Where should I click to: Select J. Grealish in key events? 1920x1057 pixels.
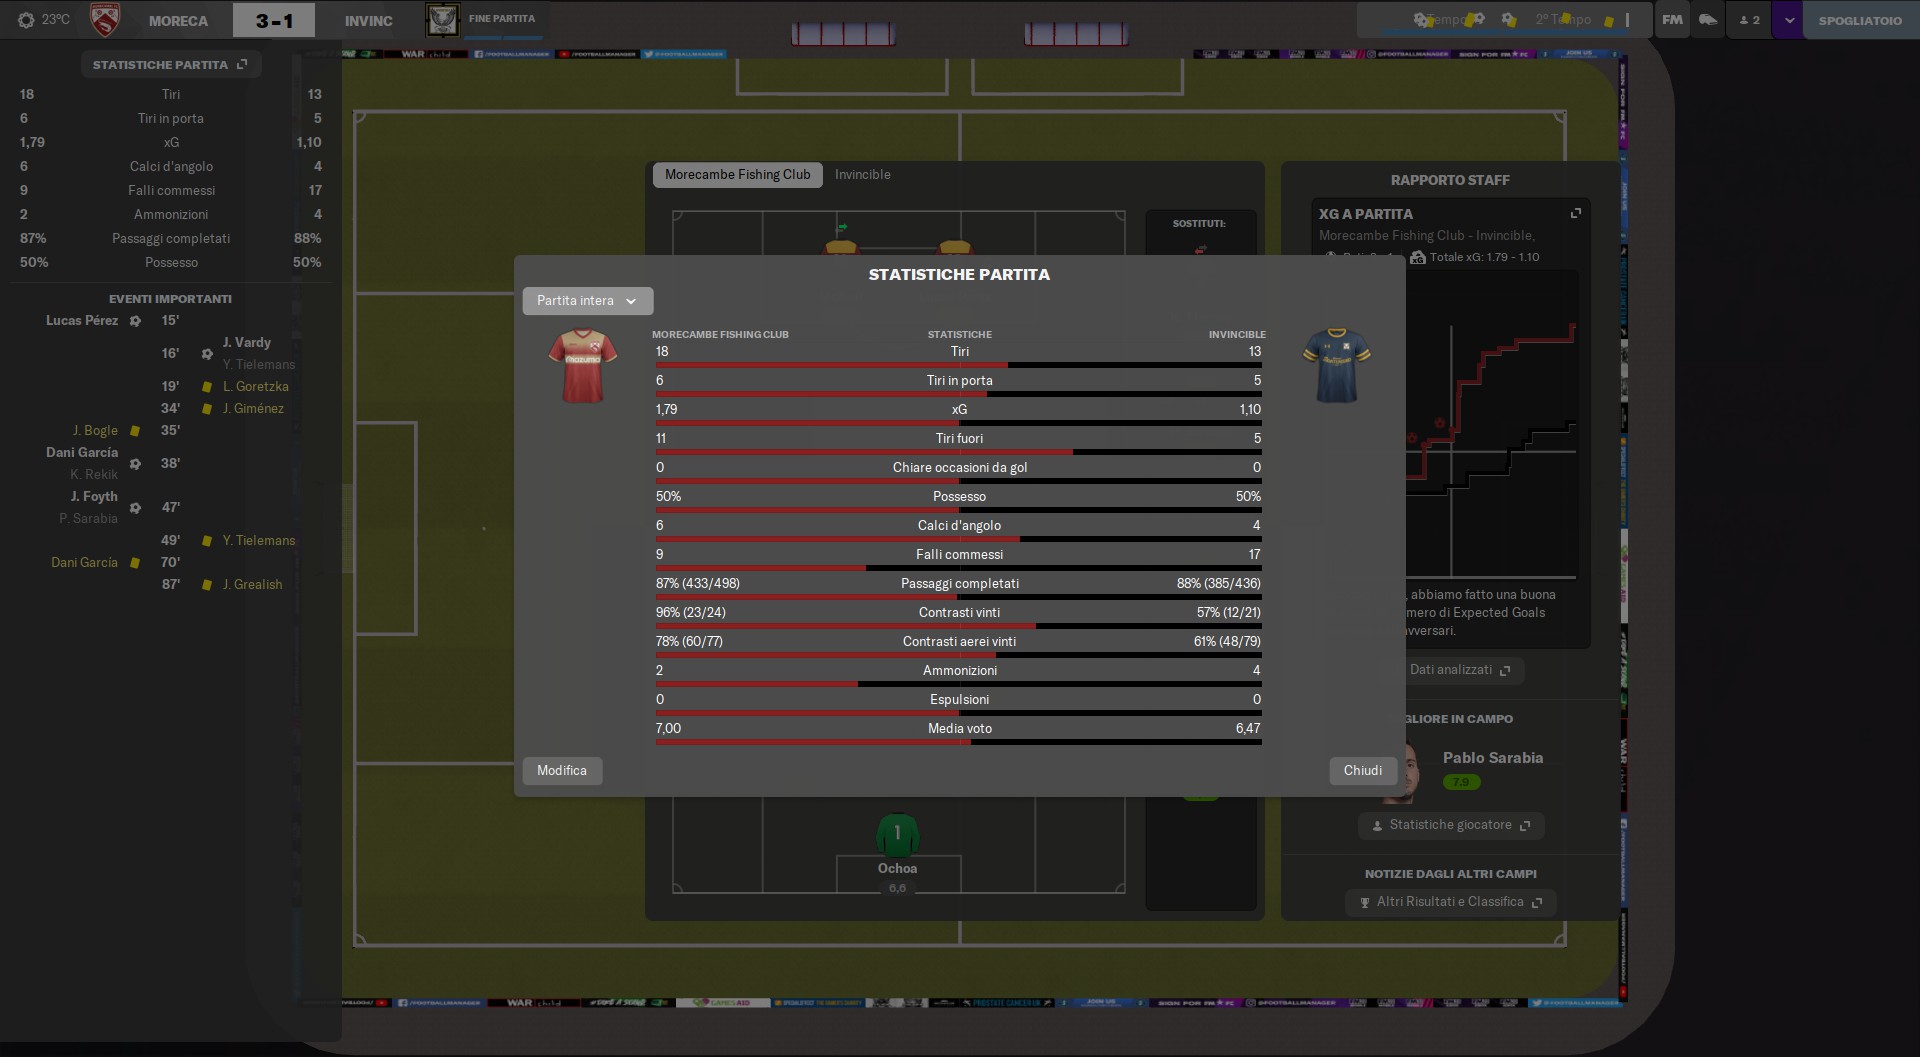(252, 585)
